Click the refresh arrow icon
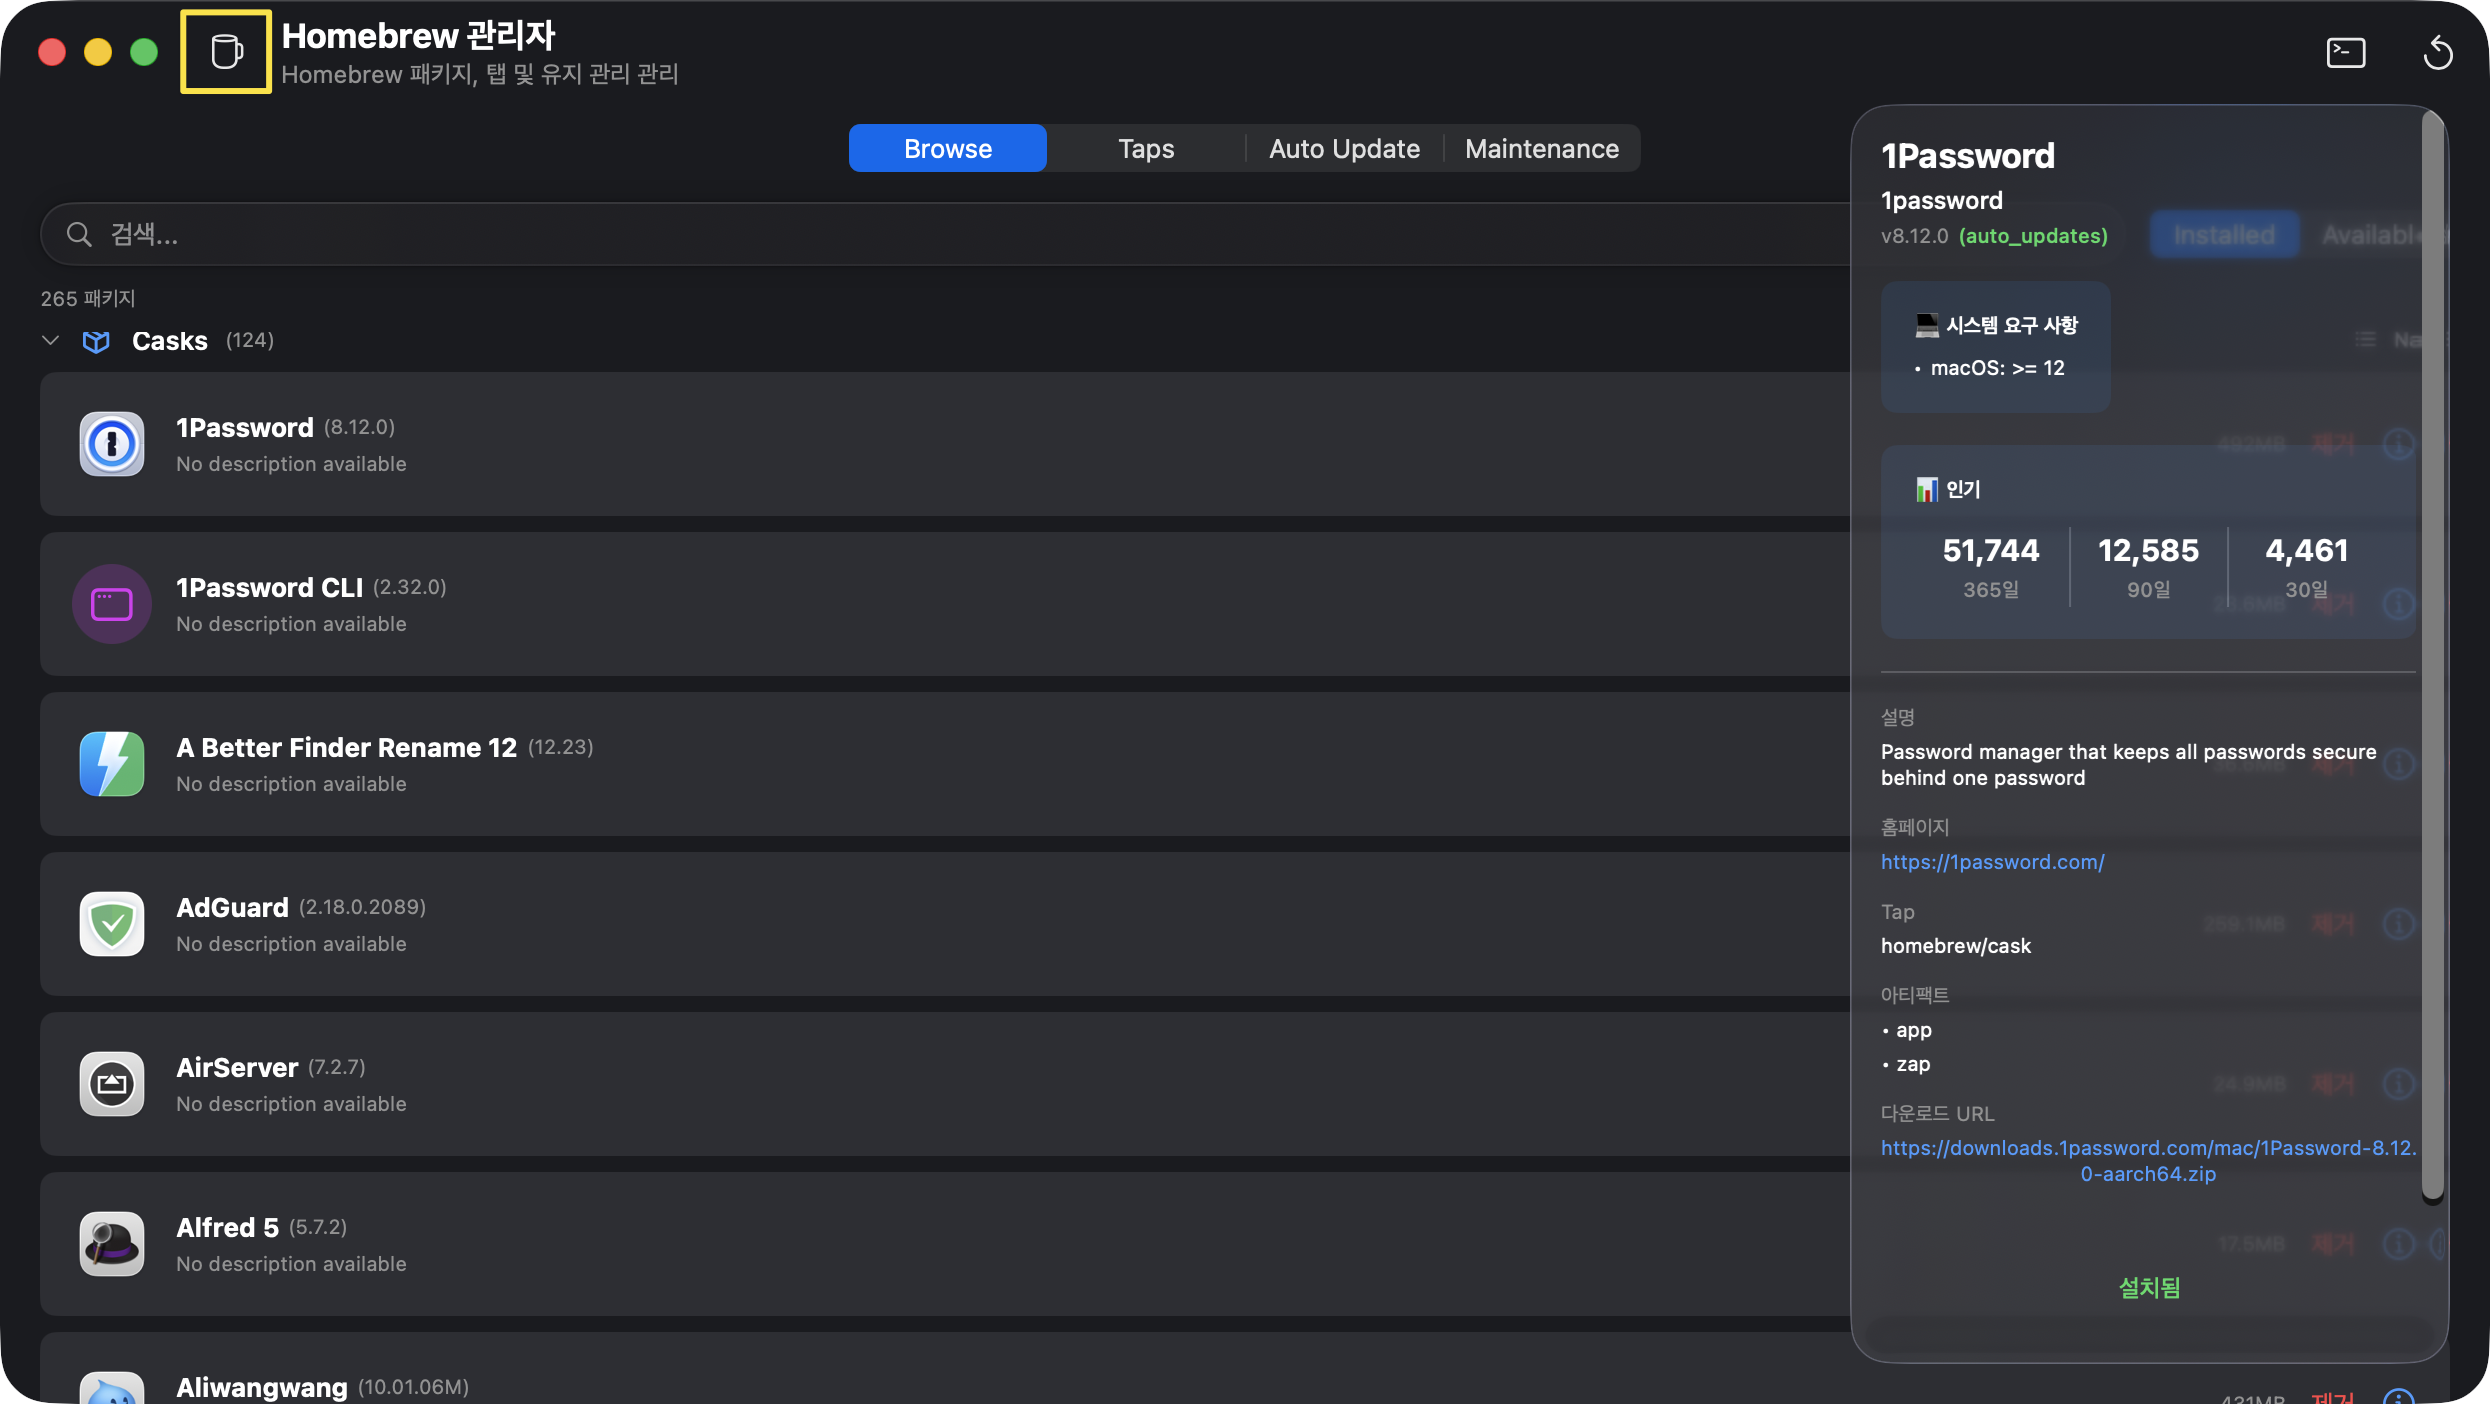 point(2437,52)
